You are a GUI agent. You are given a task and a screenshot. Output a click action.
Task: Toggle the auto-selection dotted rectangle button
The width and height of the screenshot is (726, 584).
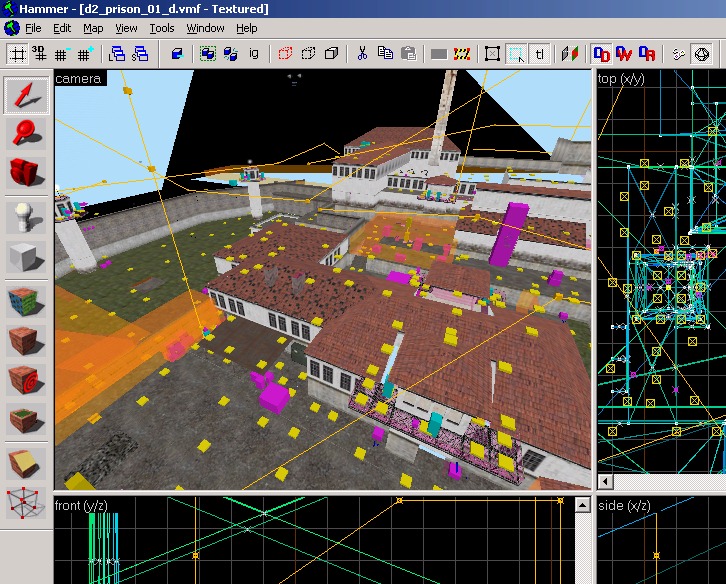click(x=516, y=54)
